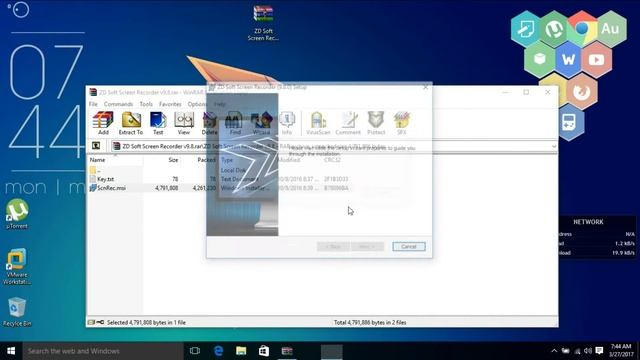
Task: Run VirusScan from the WinRAR toolbar
Action: coord(318,123)
